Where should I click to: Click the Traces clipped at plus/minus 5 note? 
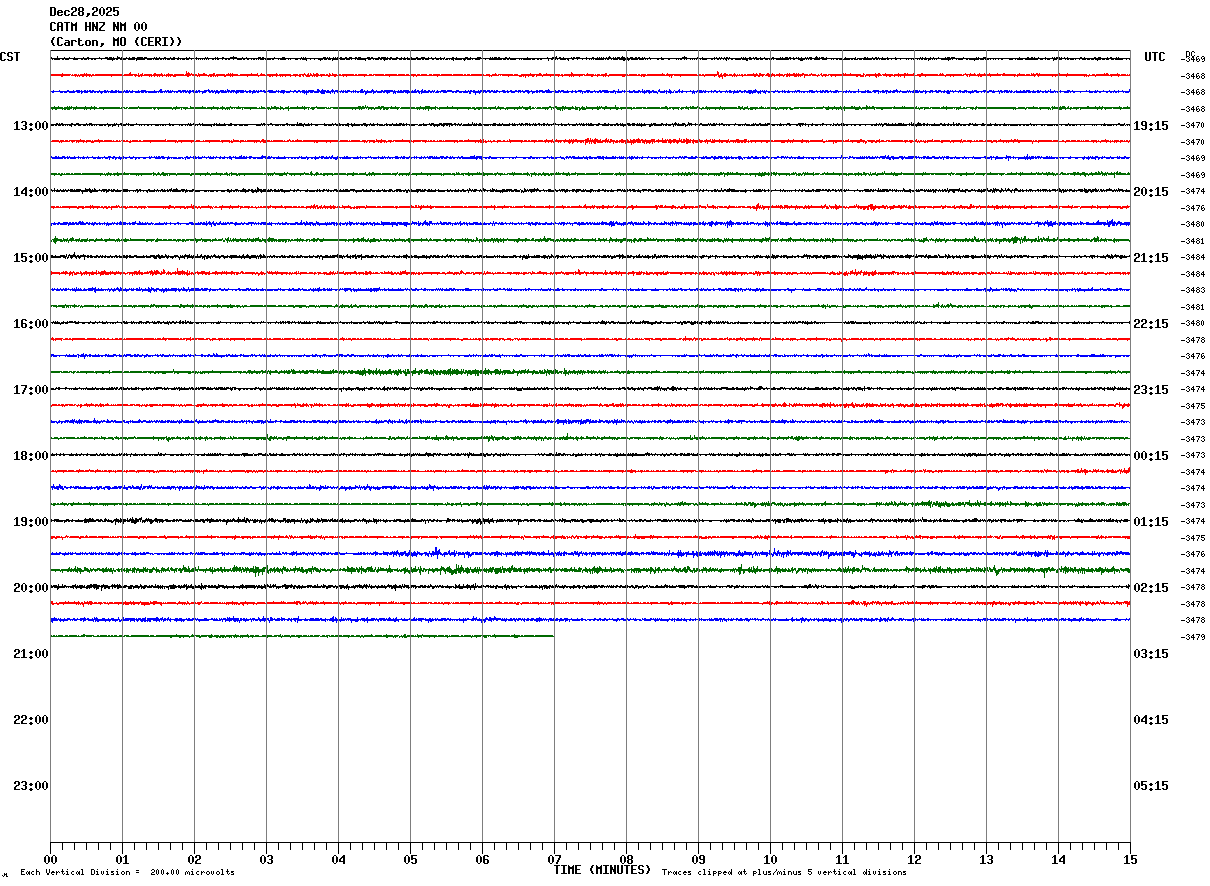pos(784,873)
